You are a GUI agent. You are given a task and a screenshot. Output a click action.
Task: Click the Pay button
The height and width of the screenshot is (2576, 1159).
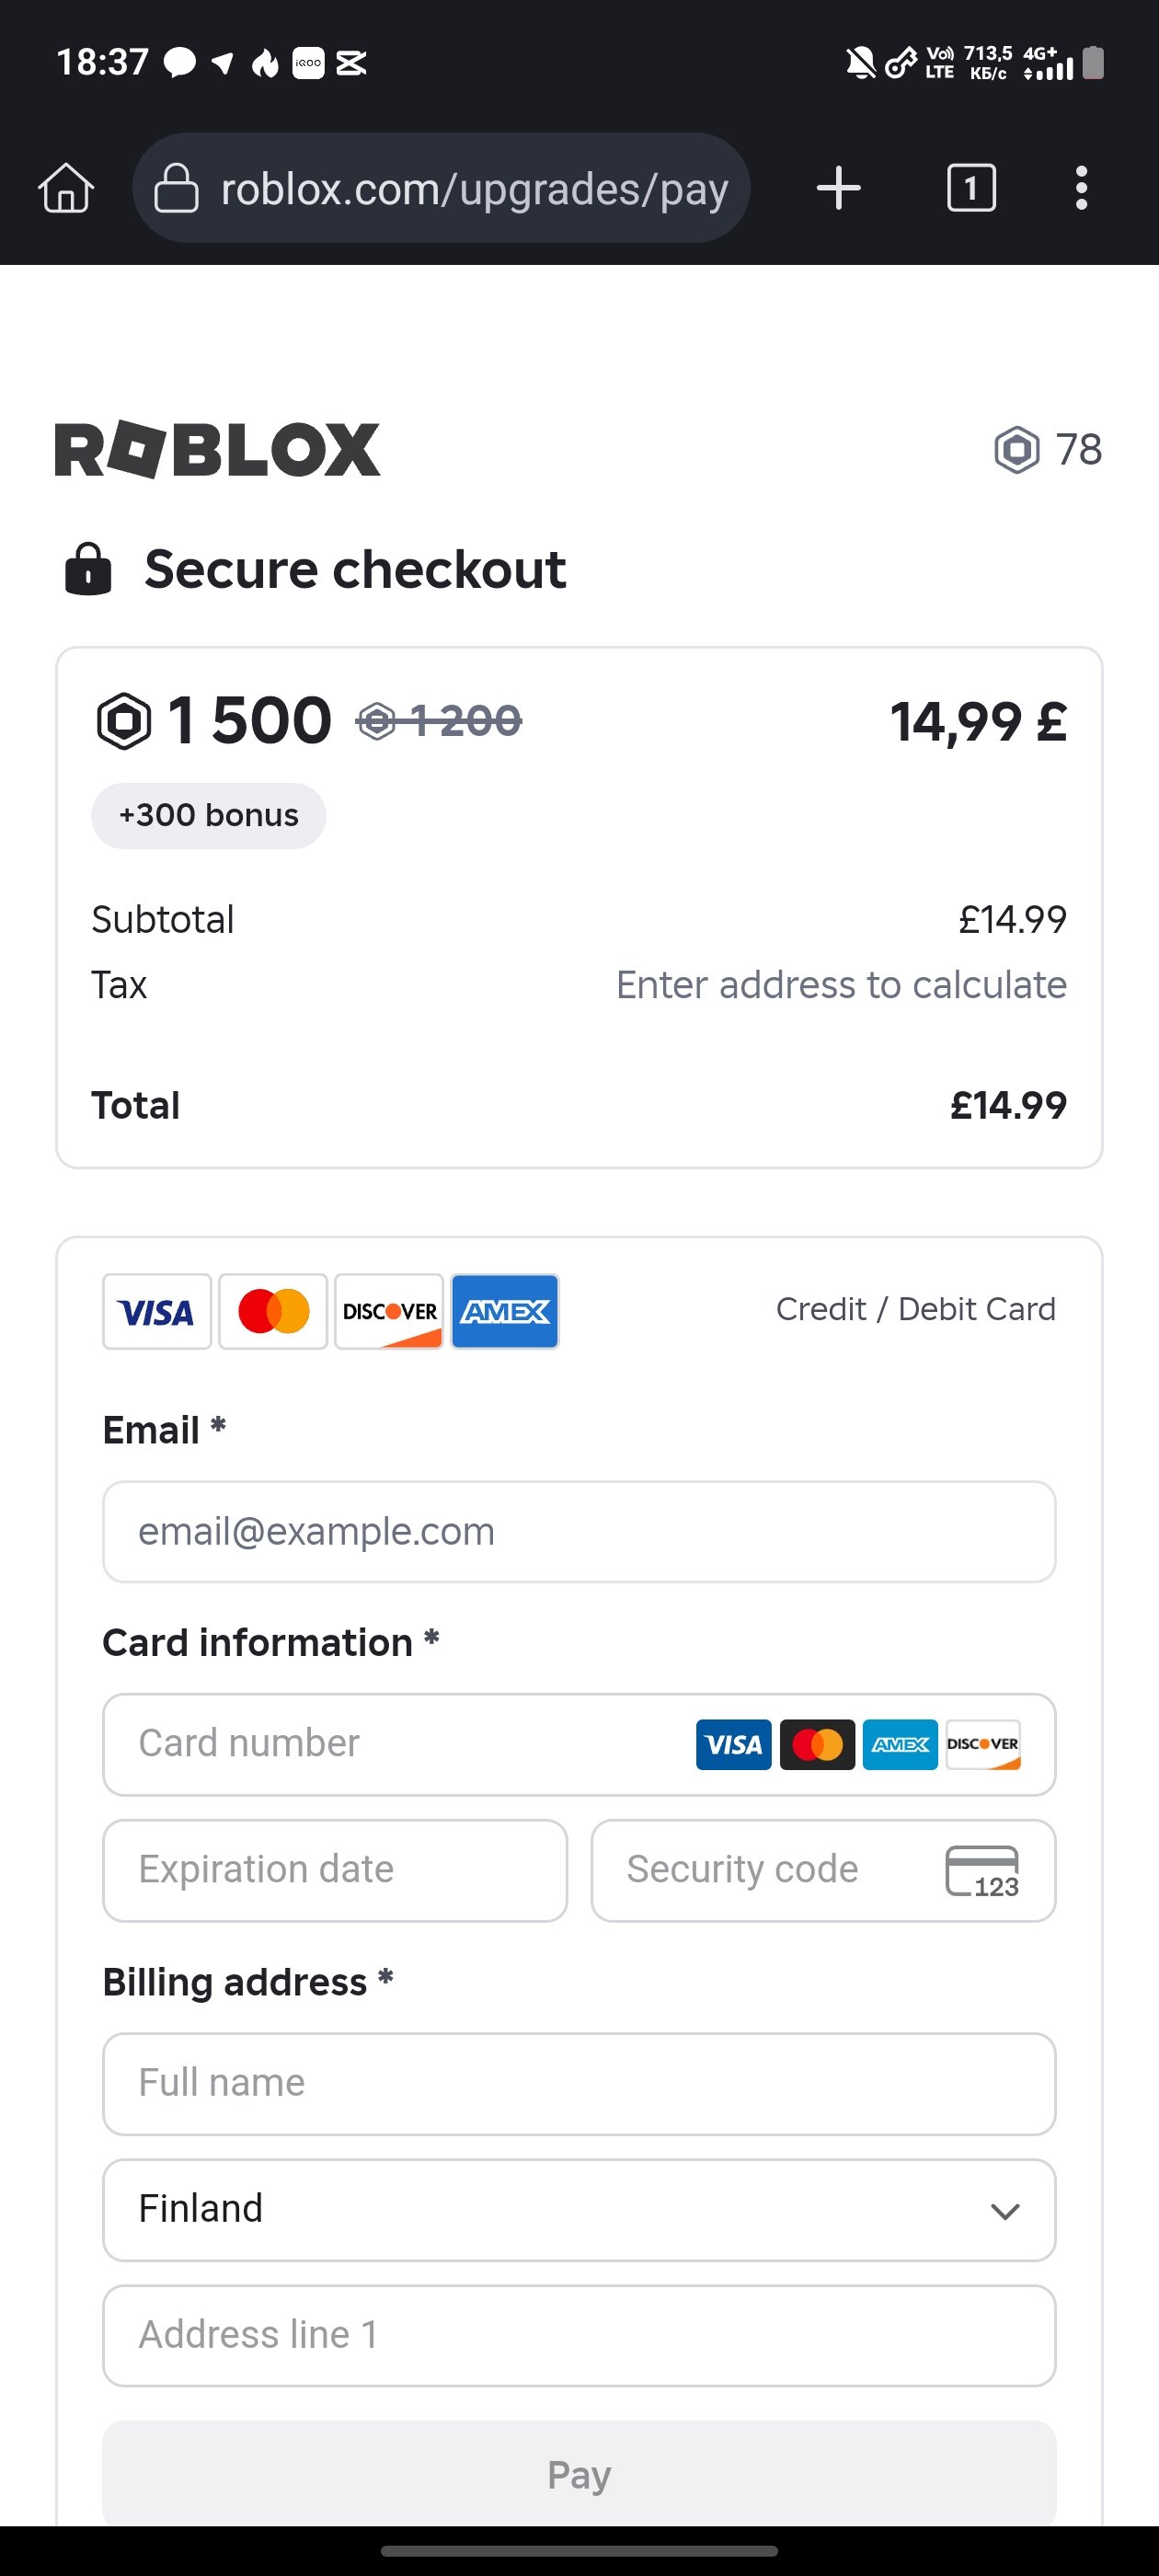click(x=579, y=2474)
